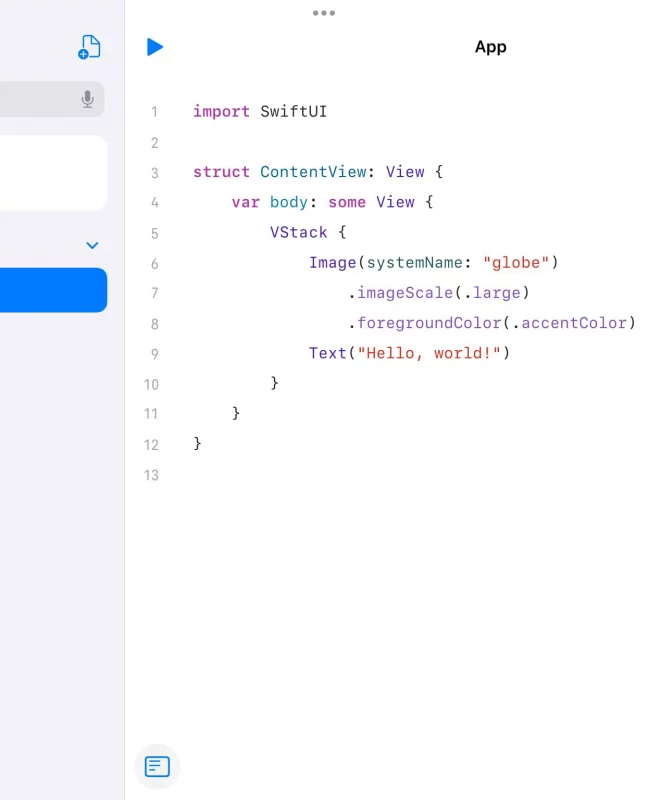This screenshot has height=800, width=648.
Task: Add a new file with the document-plus icon
Action: [x=89, y=47]
